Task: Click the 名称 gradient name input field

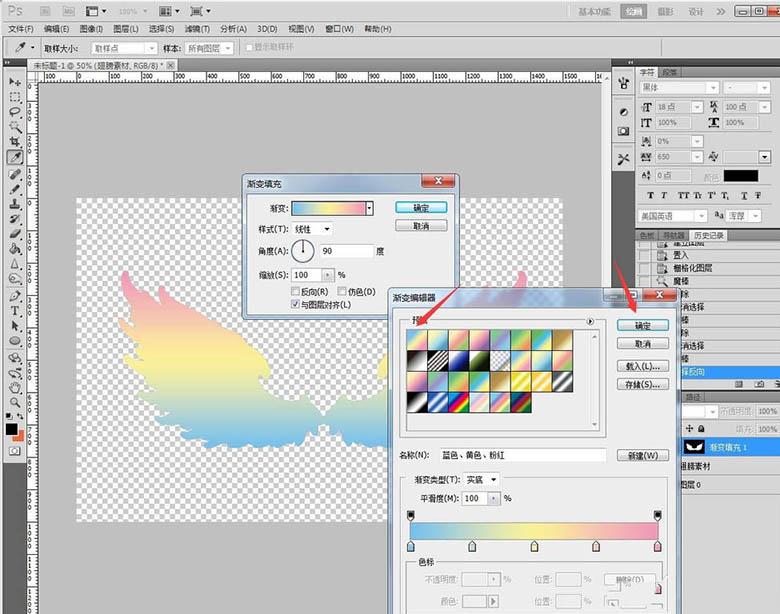Action: point(524,455)
